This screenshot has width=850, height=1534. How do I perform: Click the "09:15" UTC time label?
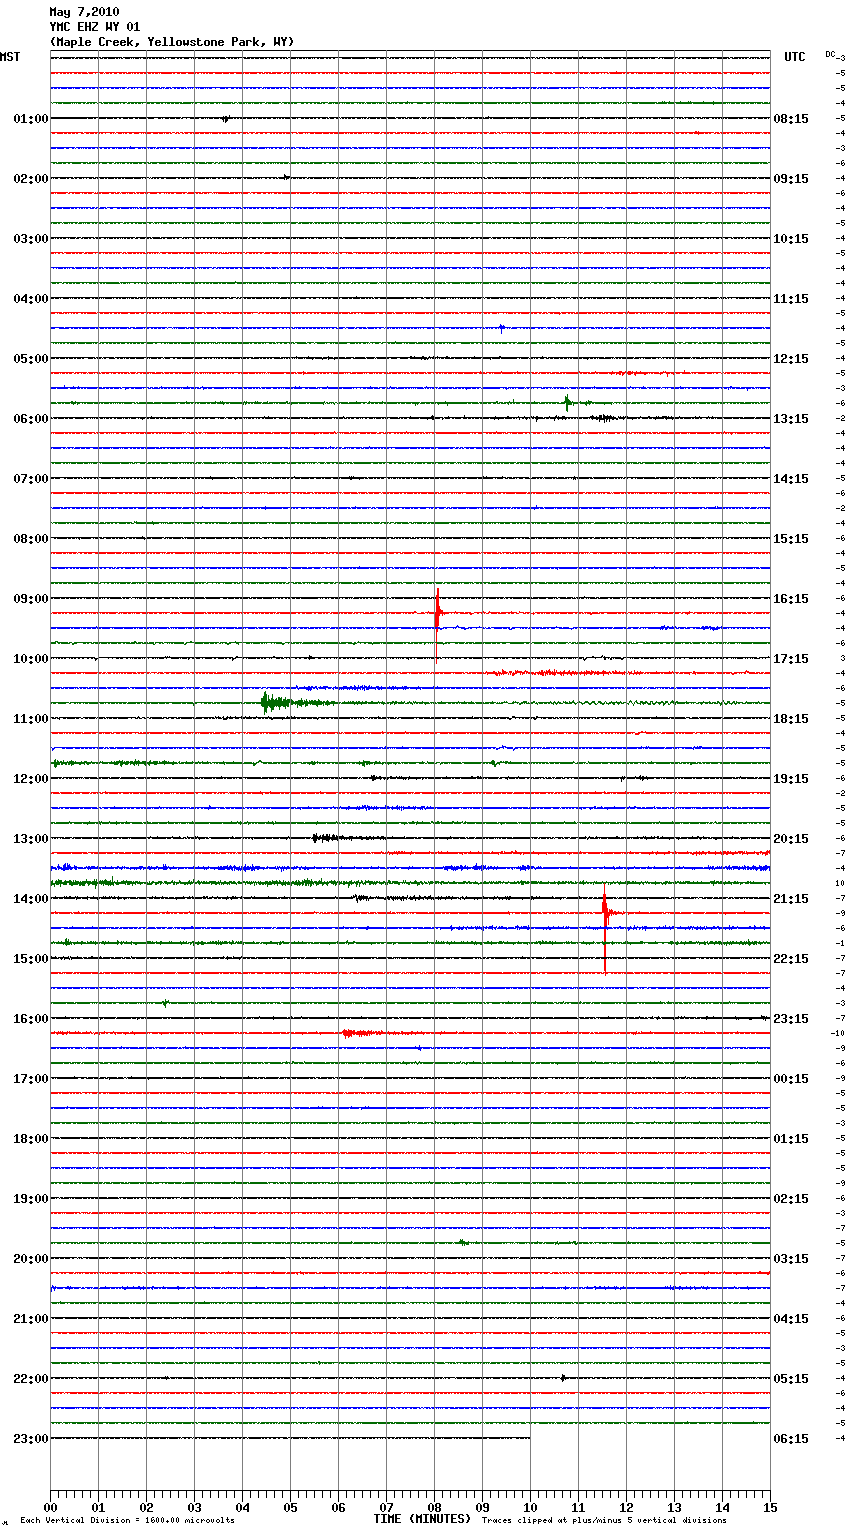click(x=791, y=179)
